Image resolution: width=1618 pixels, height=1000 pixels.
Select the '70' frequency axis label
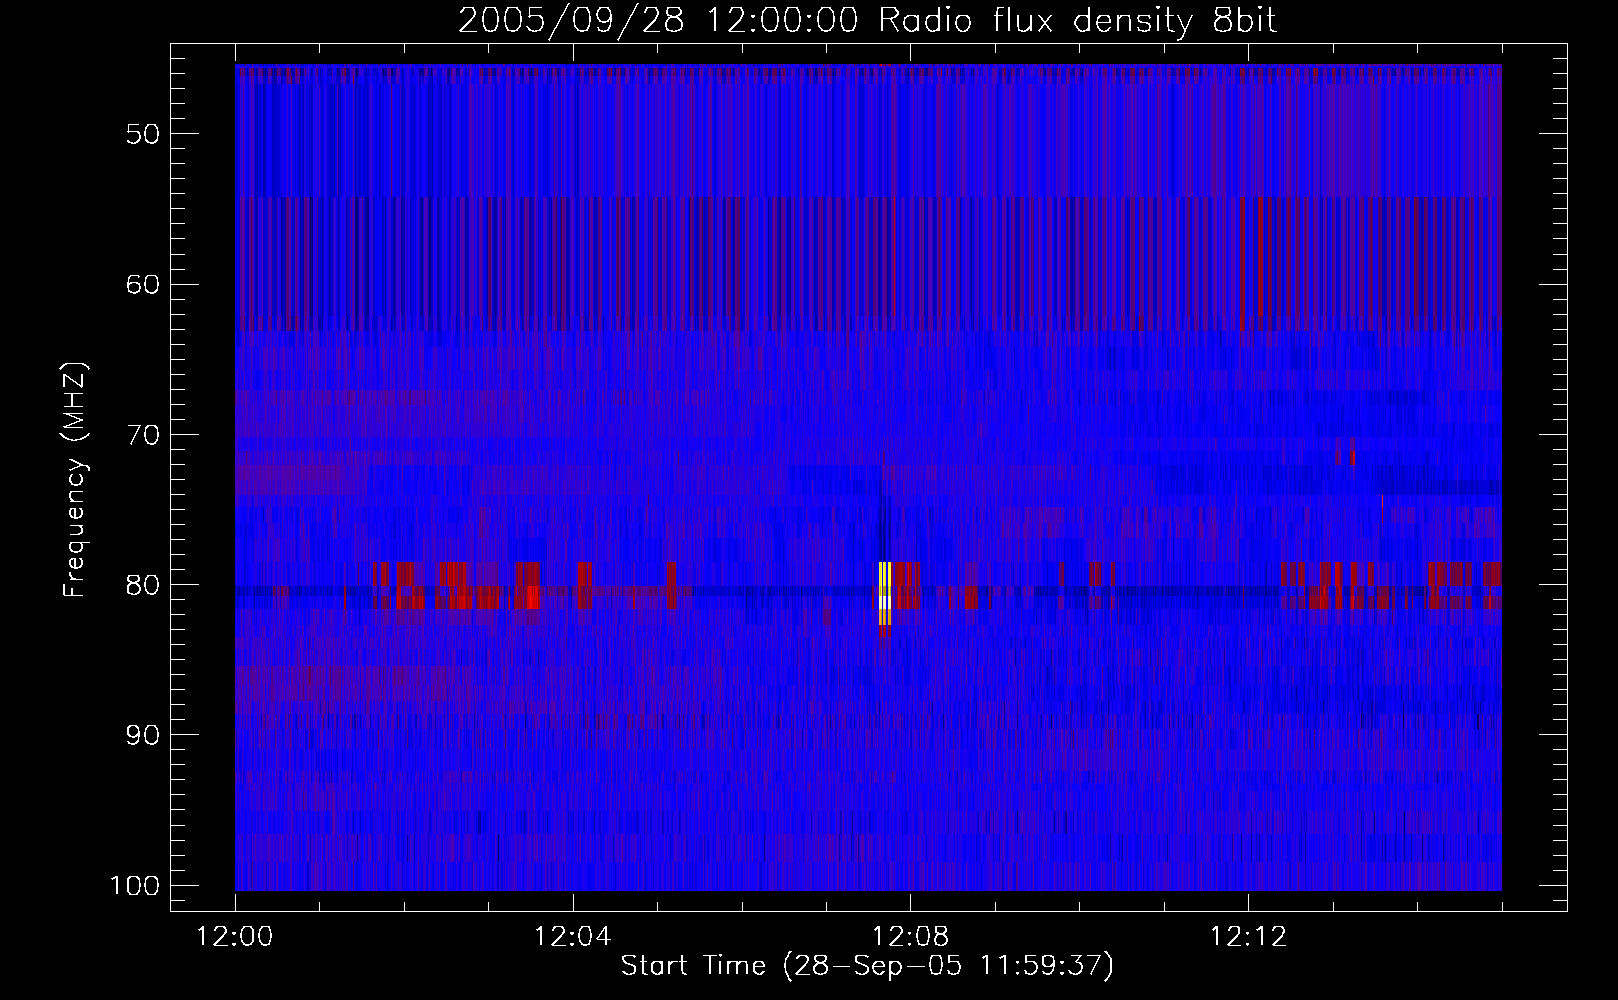(143, 435)
